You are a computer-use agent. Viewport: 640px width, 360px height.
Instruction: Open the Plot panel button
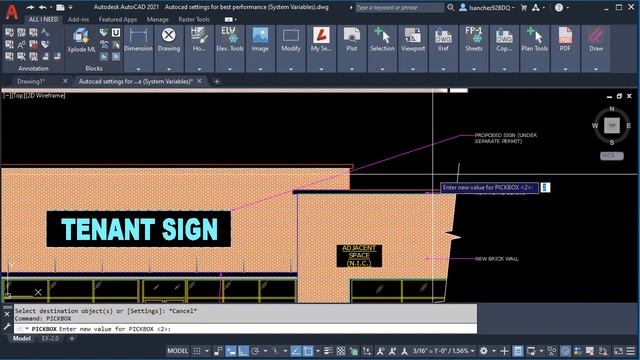351,41
